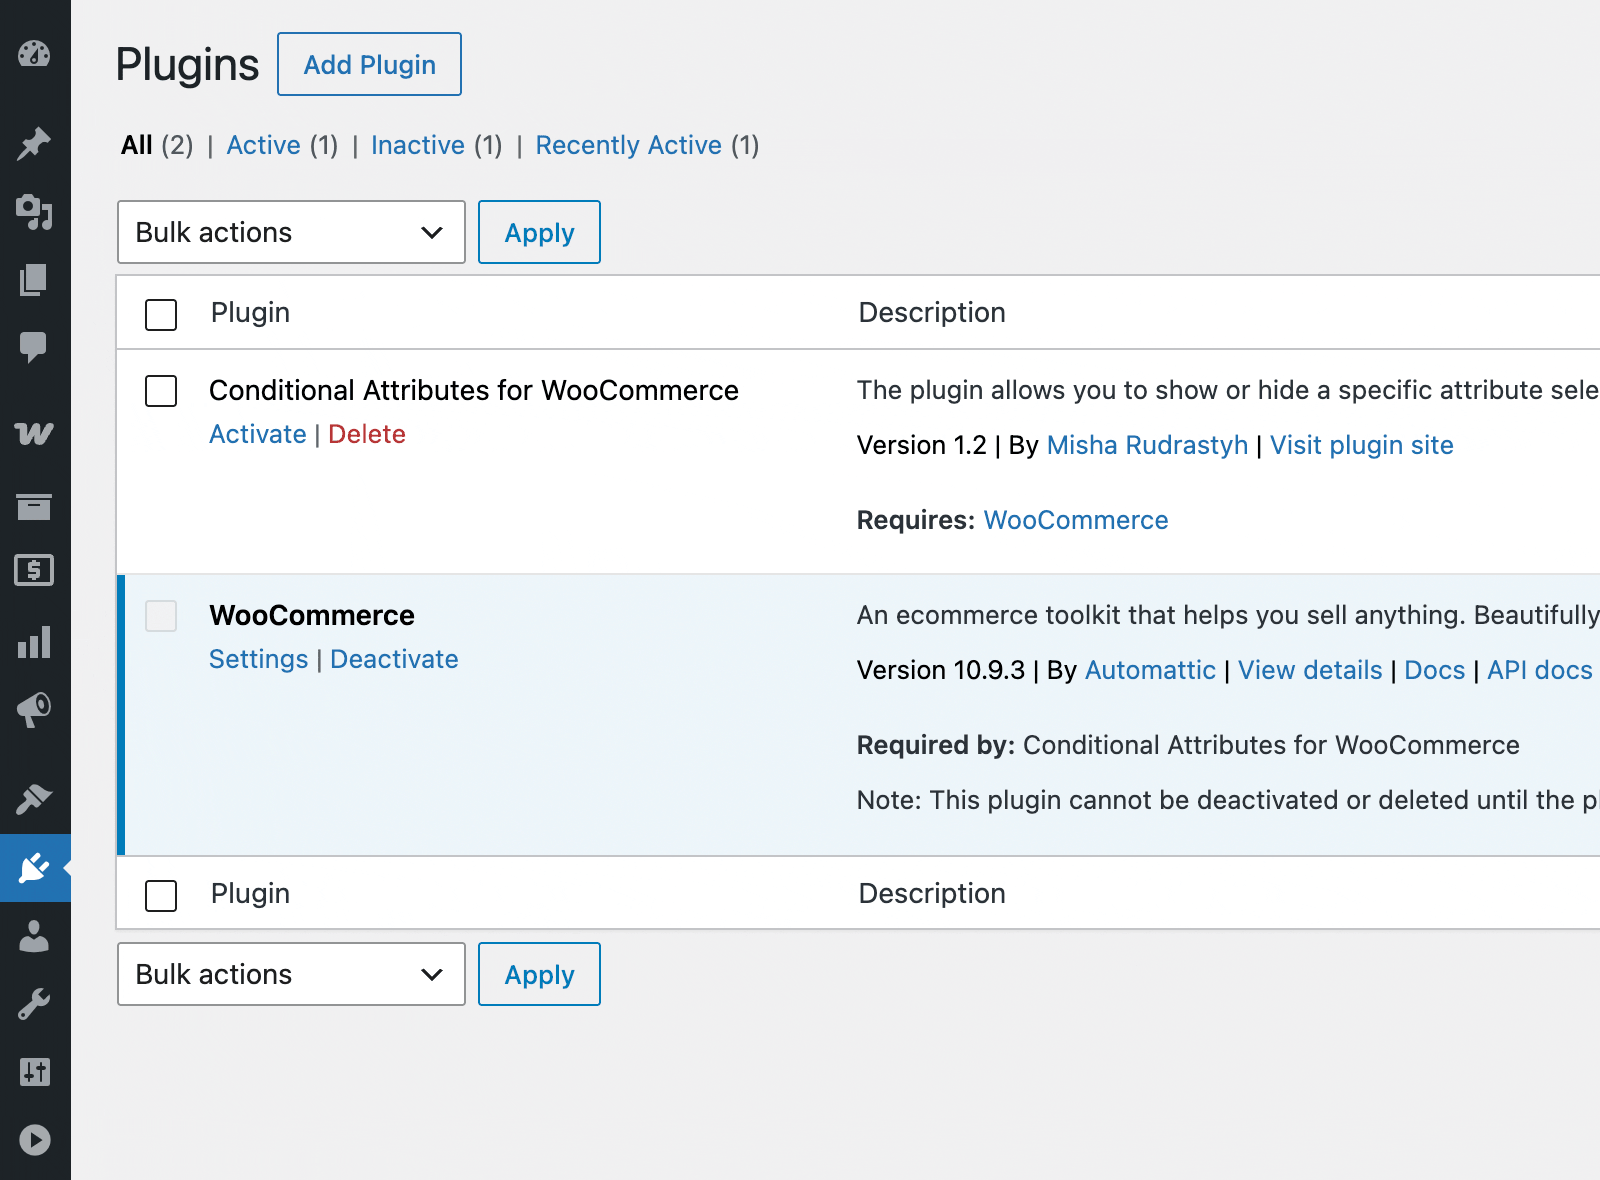Image resolution: width=1600 pixels, height=1180 pixels.
Task: Open the Dashboard icon in sidebar
Action: coord(34,53)
